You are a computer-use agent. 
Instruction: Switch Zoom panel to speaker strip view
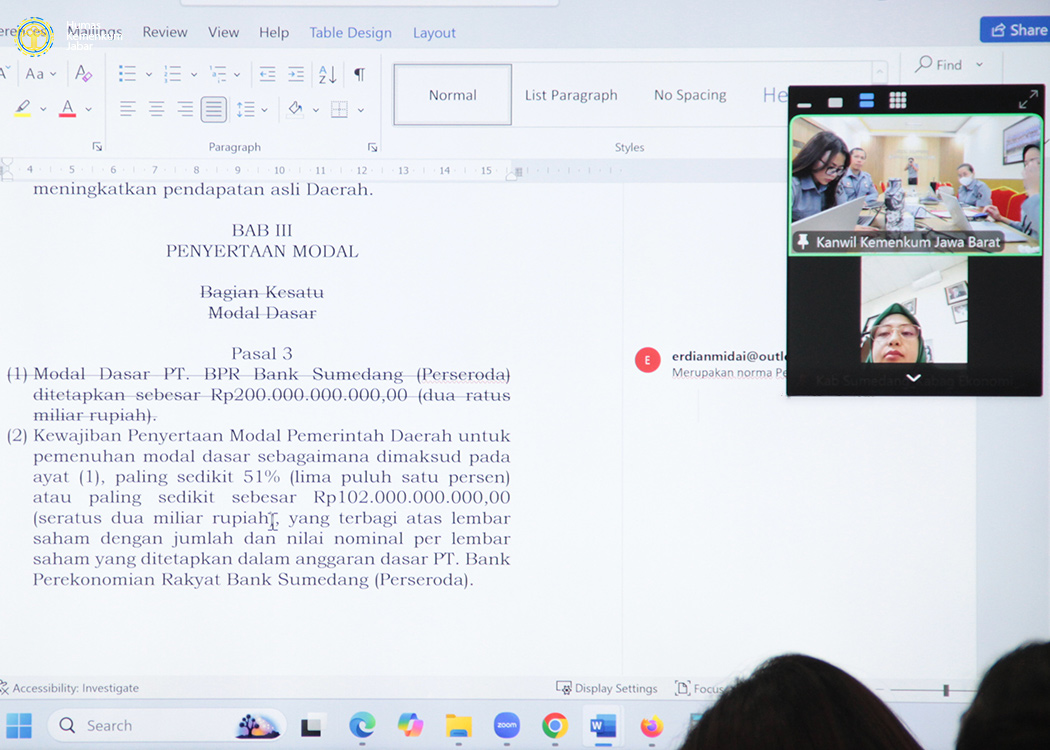[x=867, y=100]
